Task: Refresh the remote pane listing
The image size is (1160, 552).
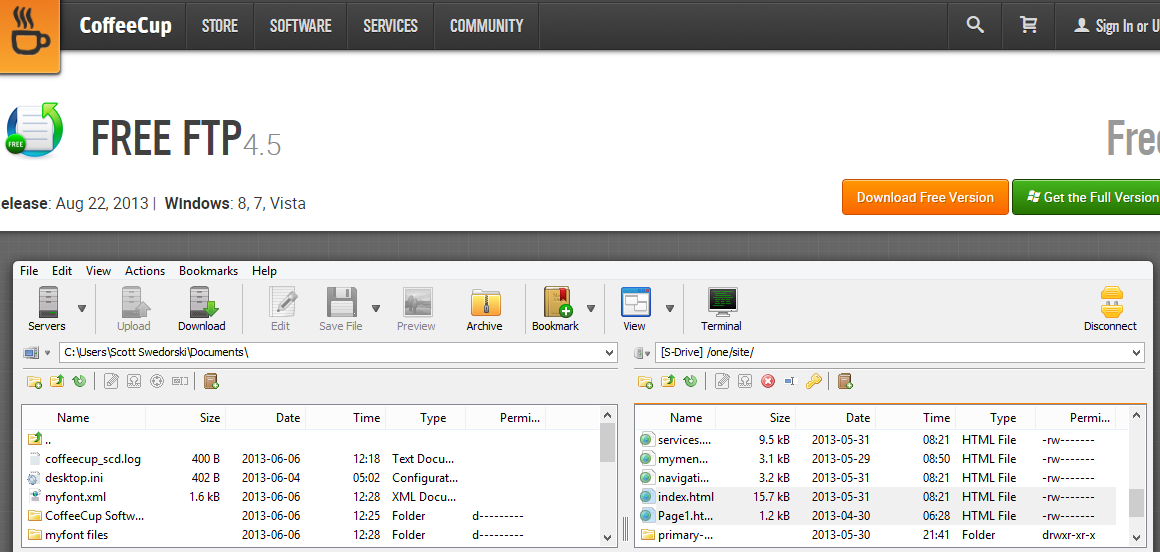Action: click(690, 381)
